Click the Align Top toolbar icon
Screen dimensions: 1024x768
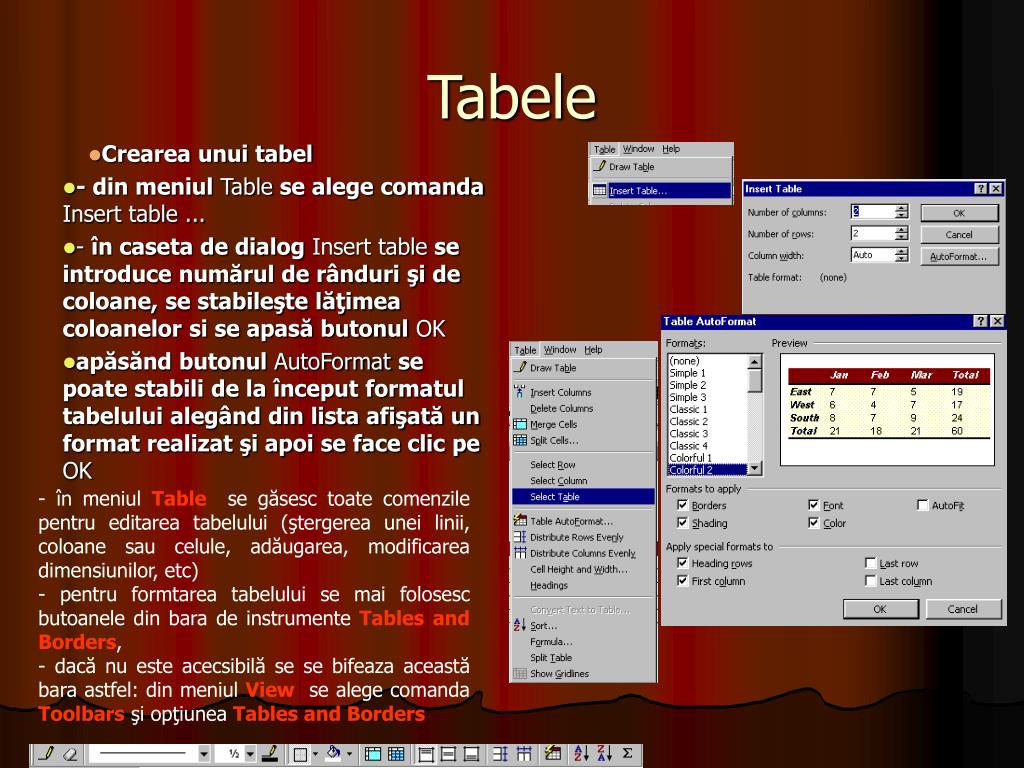426,754
